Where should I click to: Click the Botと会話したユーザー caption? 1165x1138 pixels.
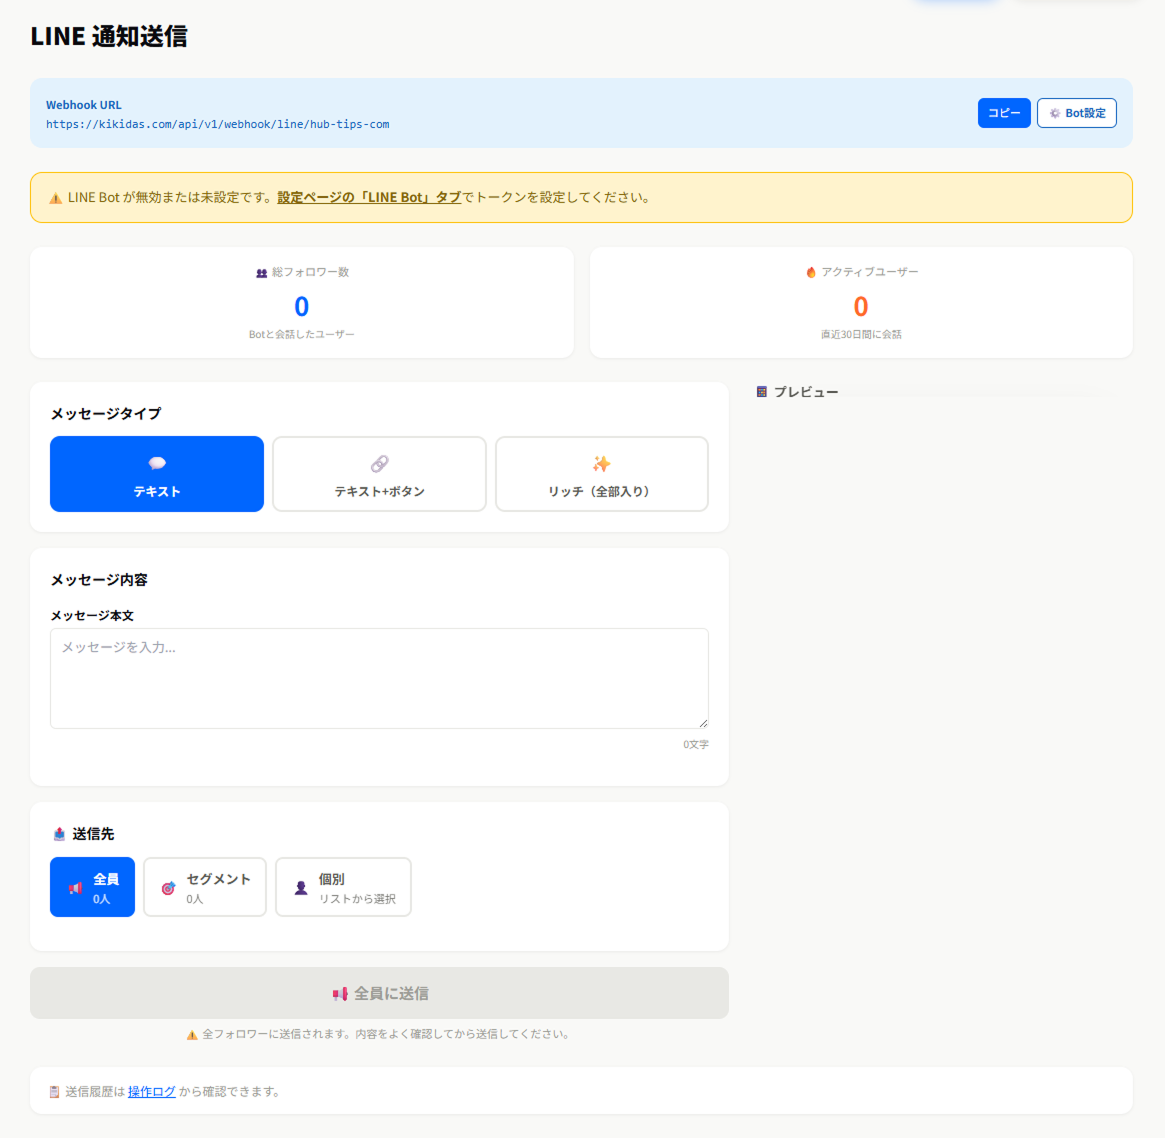(x=302, y=334)
